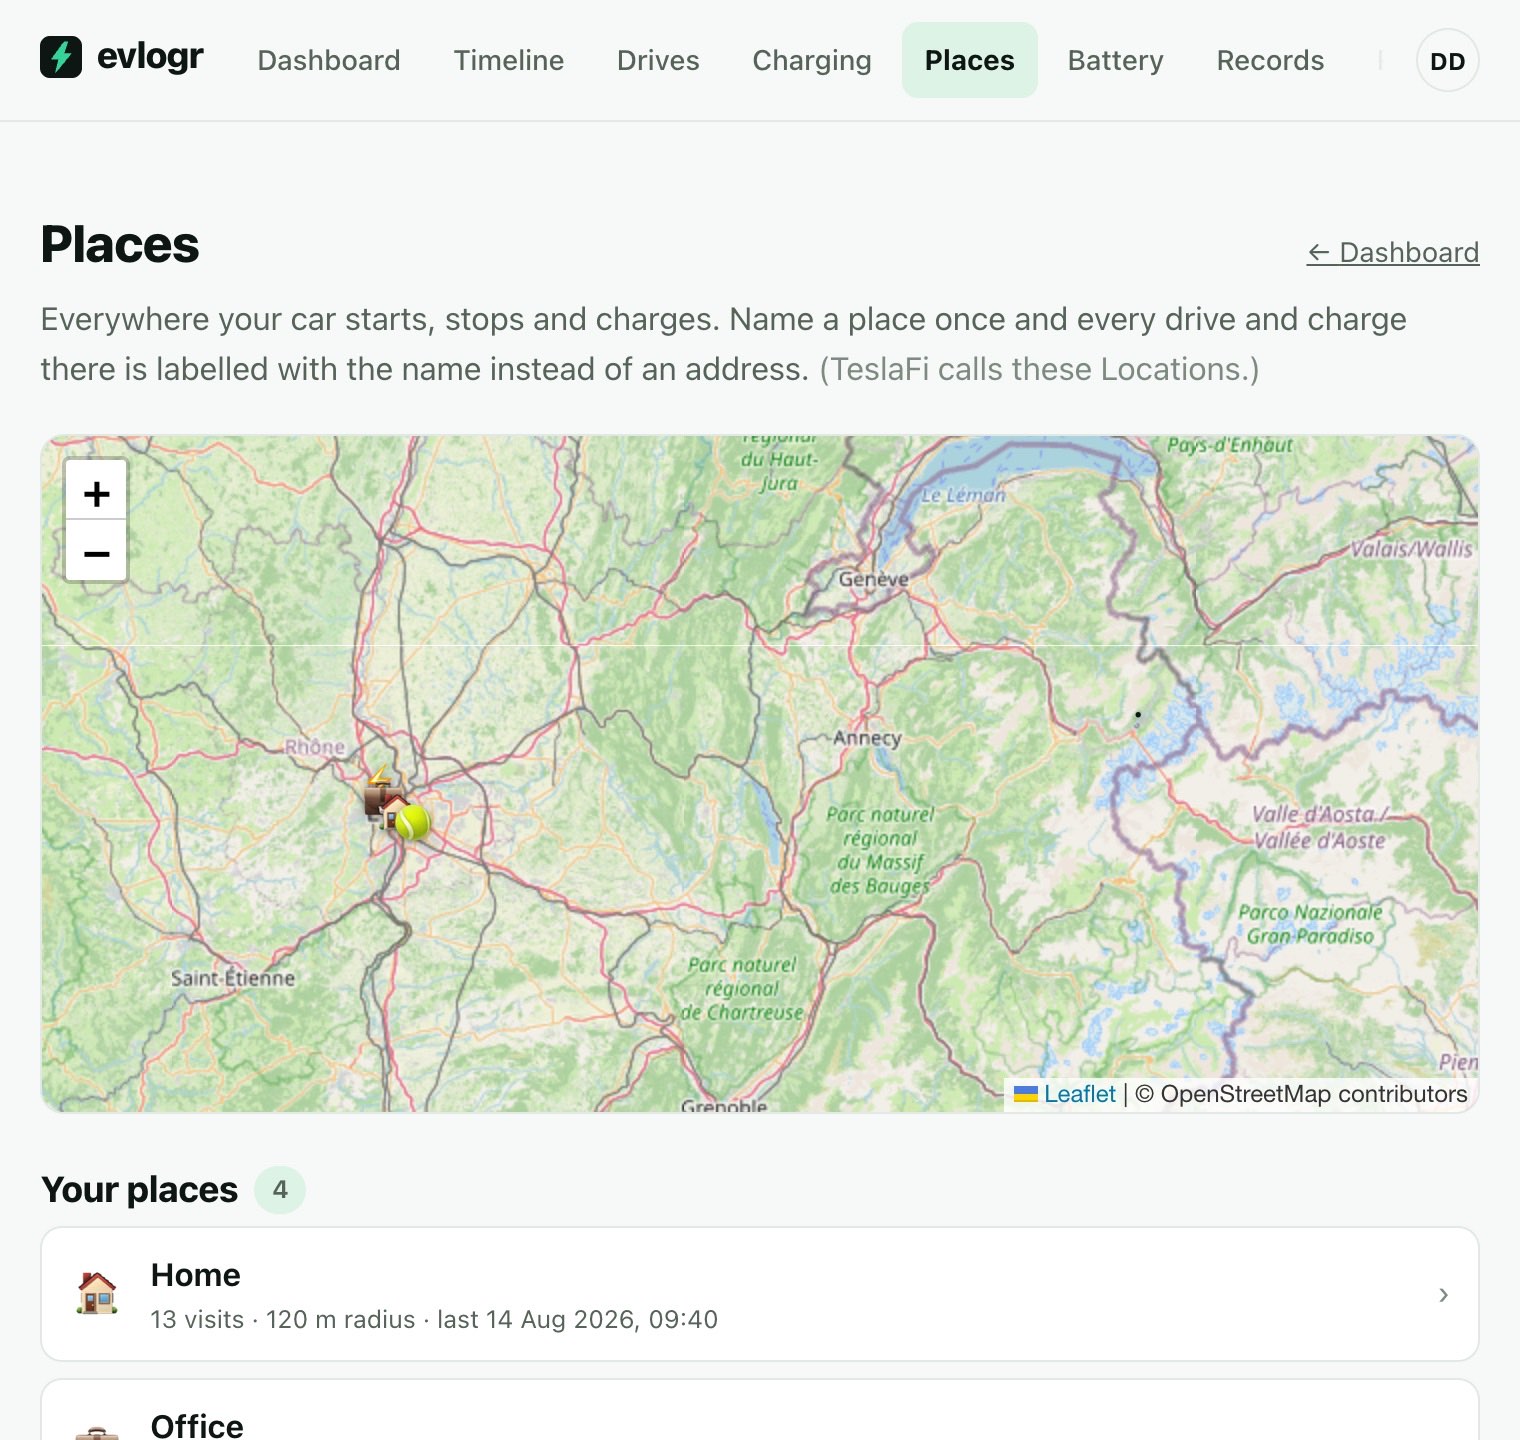
Task: Click the Genève label on the map
Action: click(873, 579)
